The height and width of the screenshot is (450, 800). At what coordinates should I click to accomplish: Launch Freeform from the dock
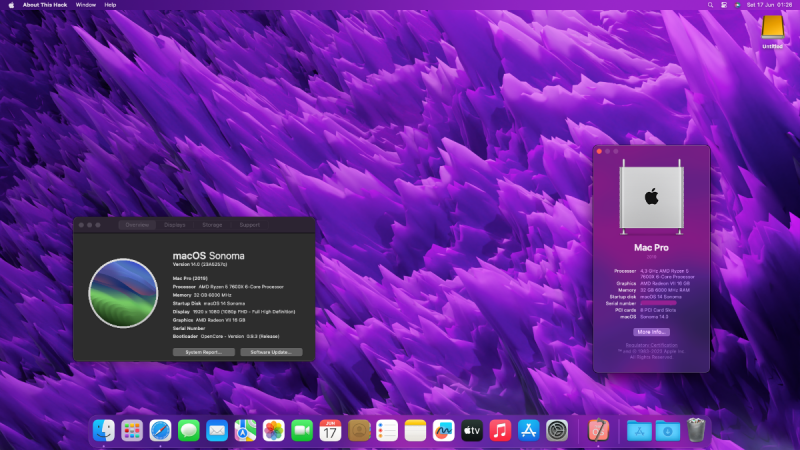click(x=443, y=431)
